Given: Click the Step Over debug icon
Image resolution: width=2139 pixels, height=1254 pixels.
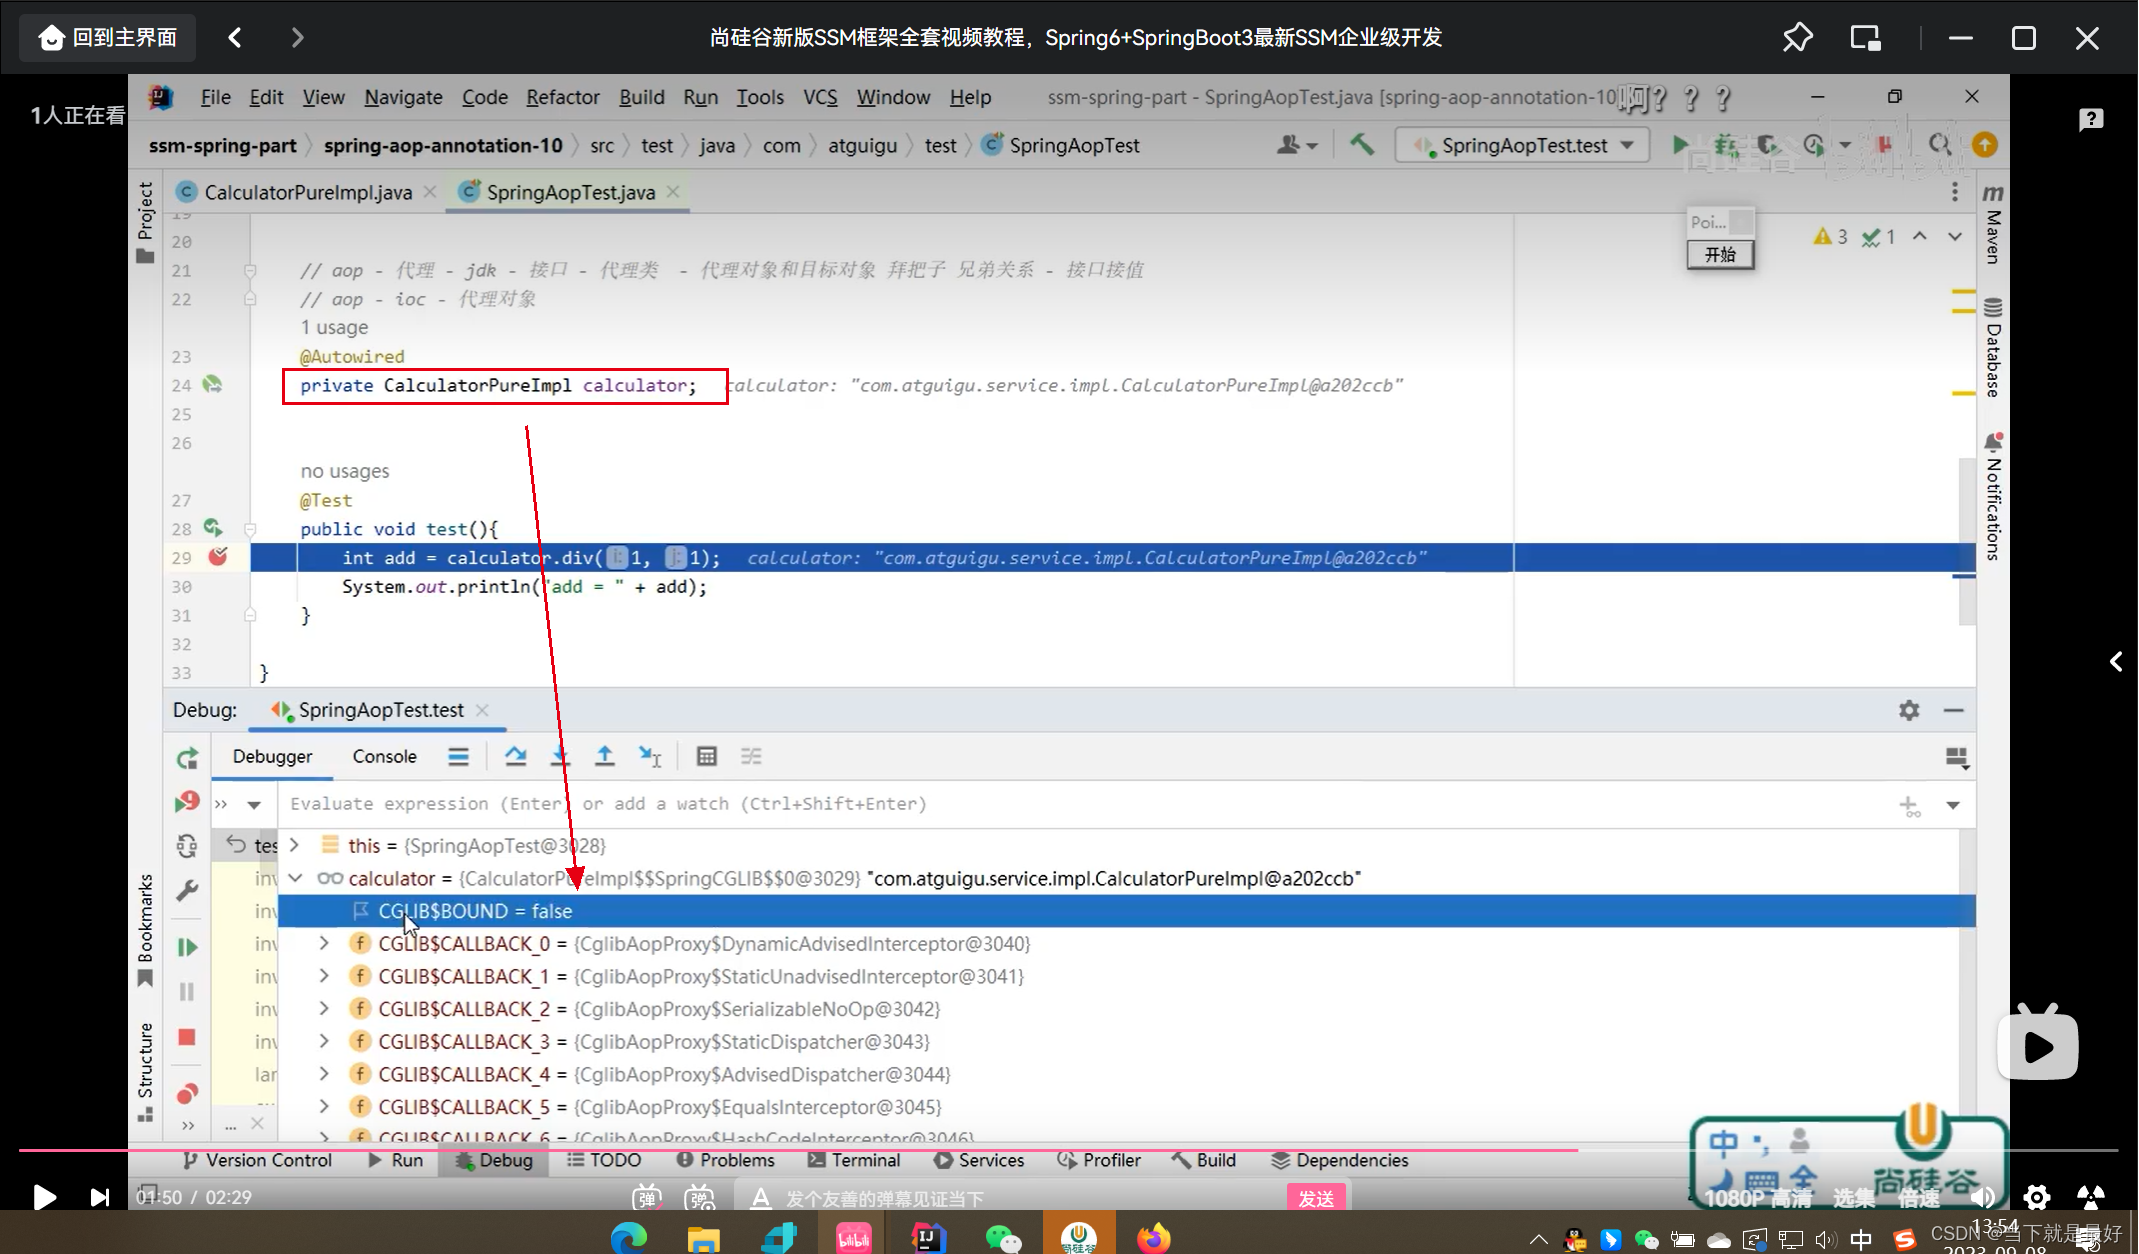Looking at the screenshot, I should pos(515,757).
